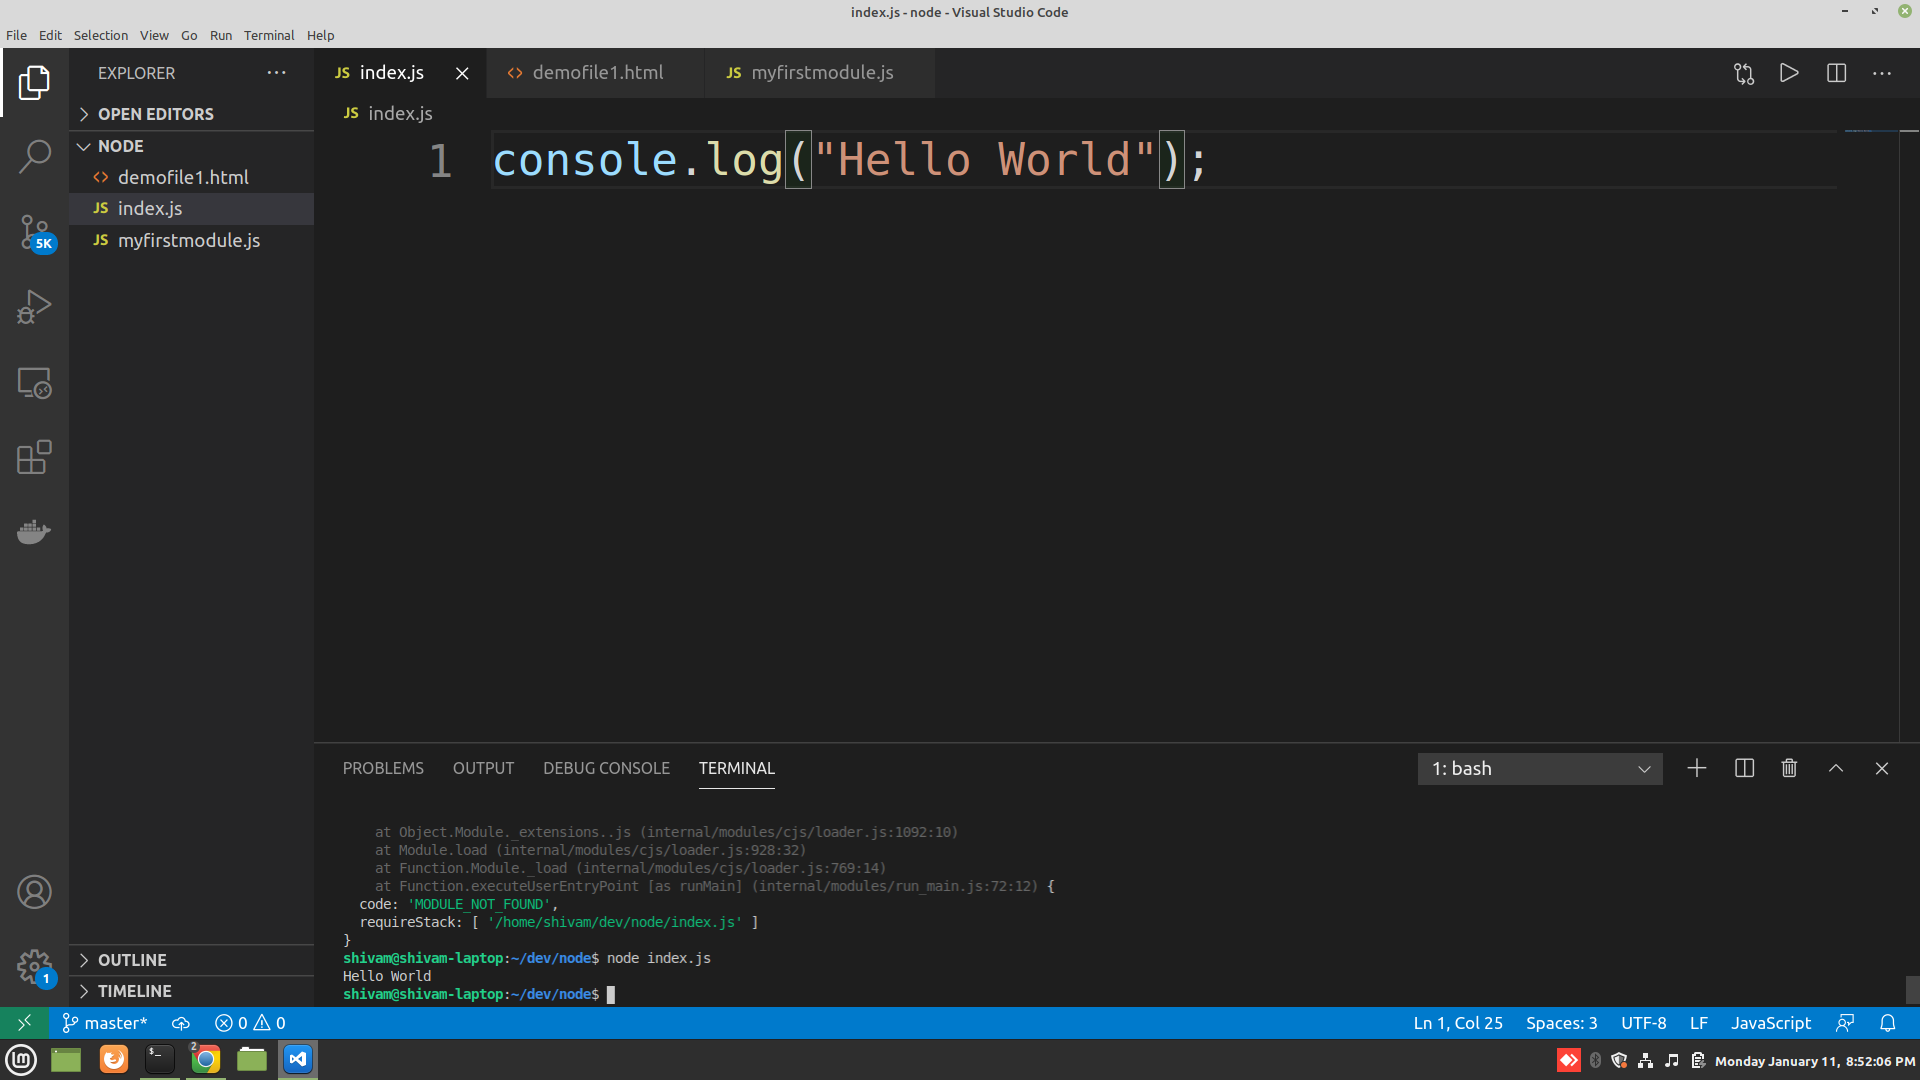Open Run and Debug view

pos(34,307)
